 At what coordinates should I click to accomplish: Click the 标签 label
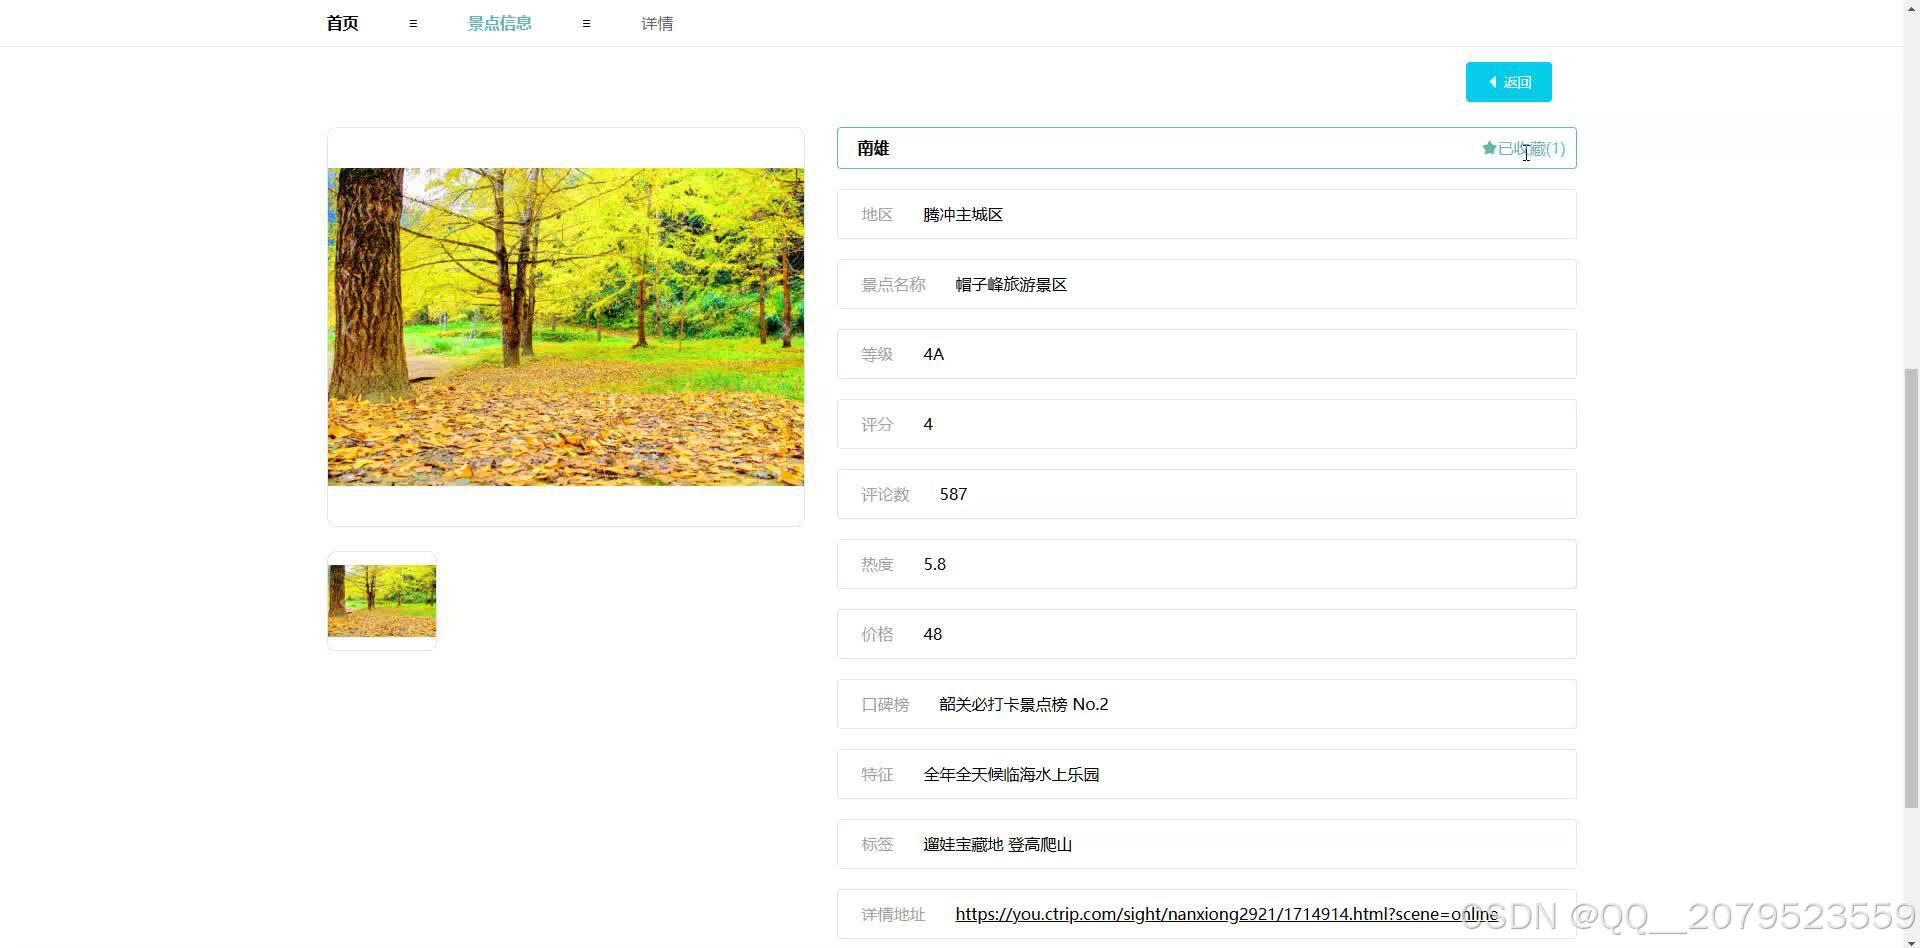(x=877, y=844)
